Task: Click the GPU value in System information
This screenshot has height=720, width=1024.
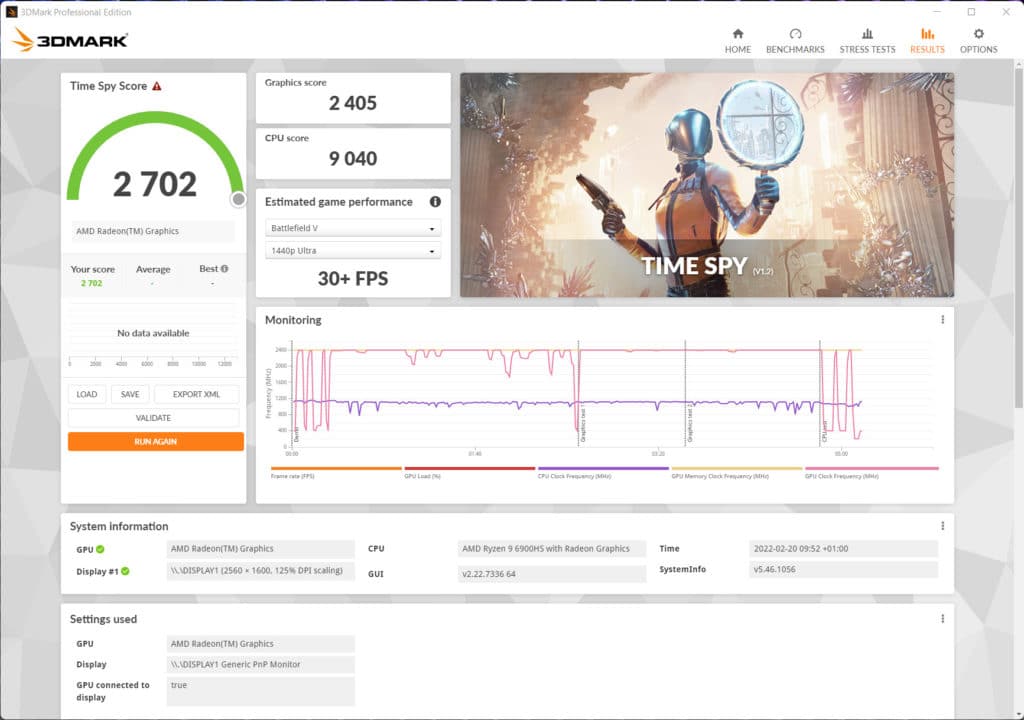Action: click(261, 549)
